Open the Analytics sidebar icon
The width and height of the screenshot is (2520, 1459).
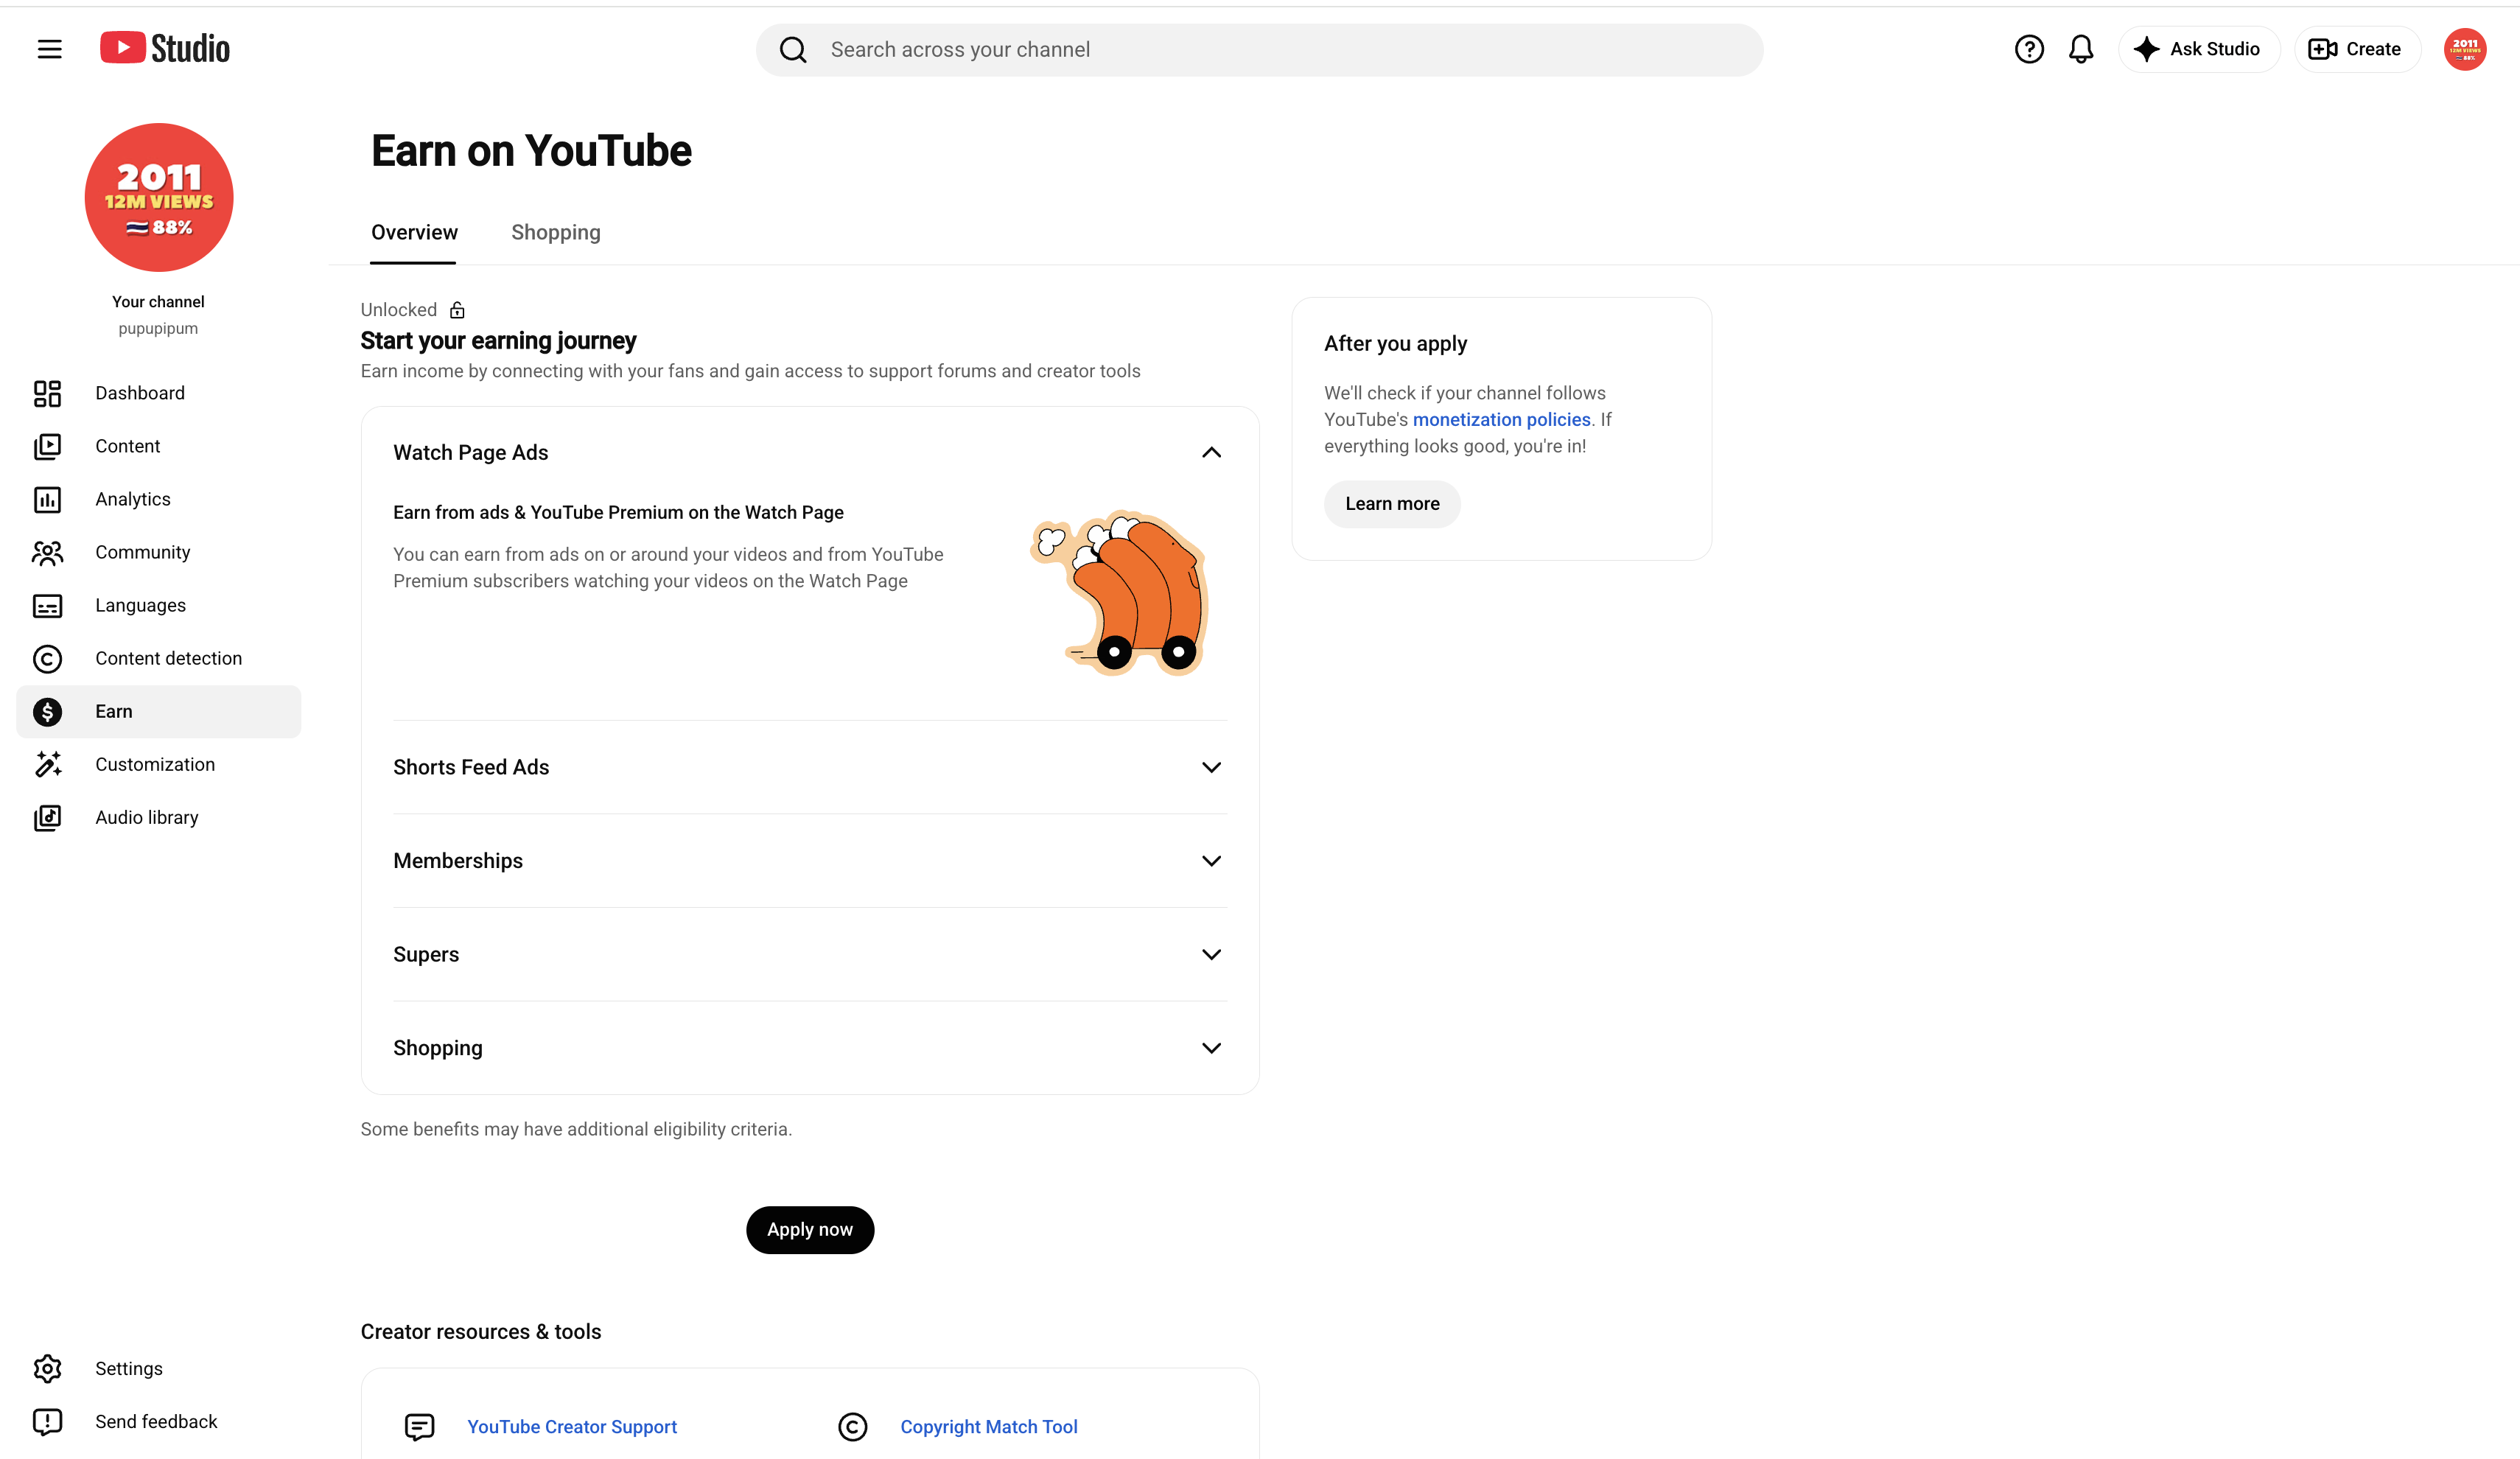pyautogui.click(x=47, y=499)
